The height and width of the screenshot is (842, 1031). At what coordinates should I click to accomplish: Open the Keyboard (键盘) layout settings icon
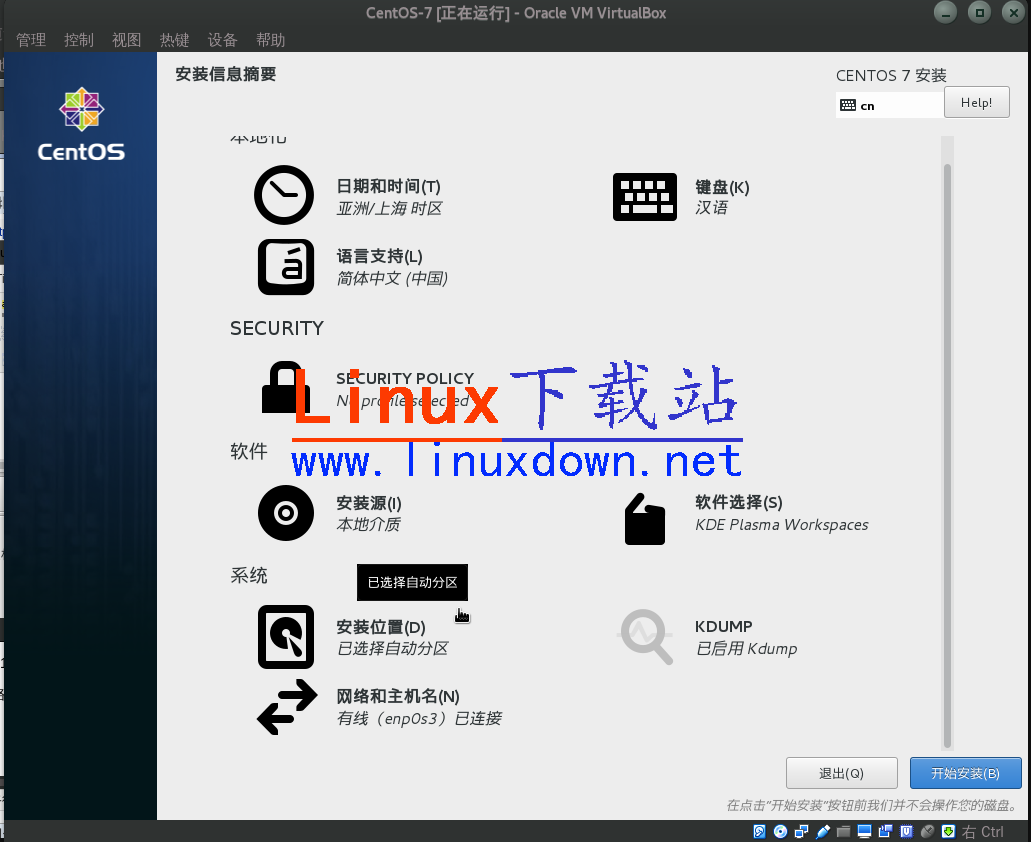[644, 197]
